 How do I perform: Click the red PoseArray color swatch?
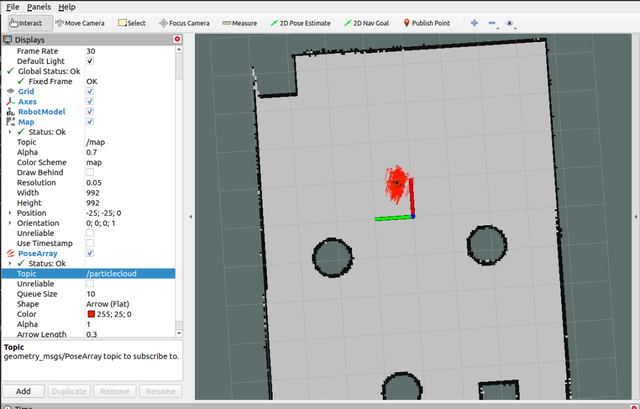click(x=92, y=315)
